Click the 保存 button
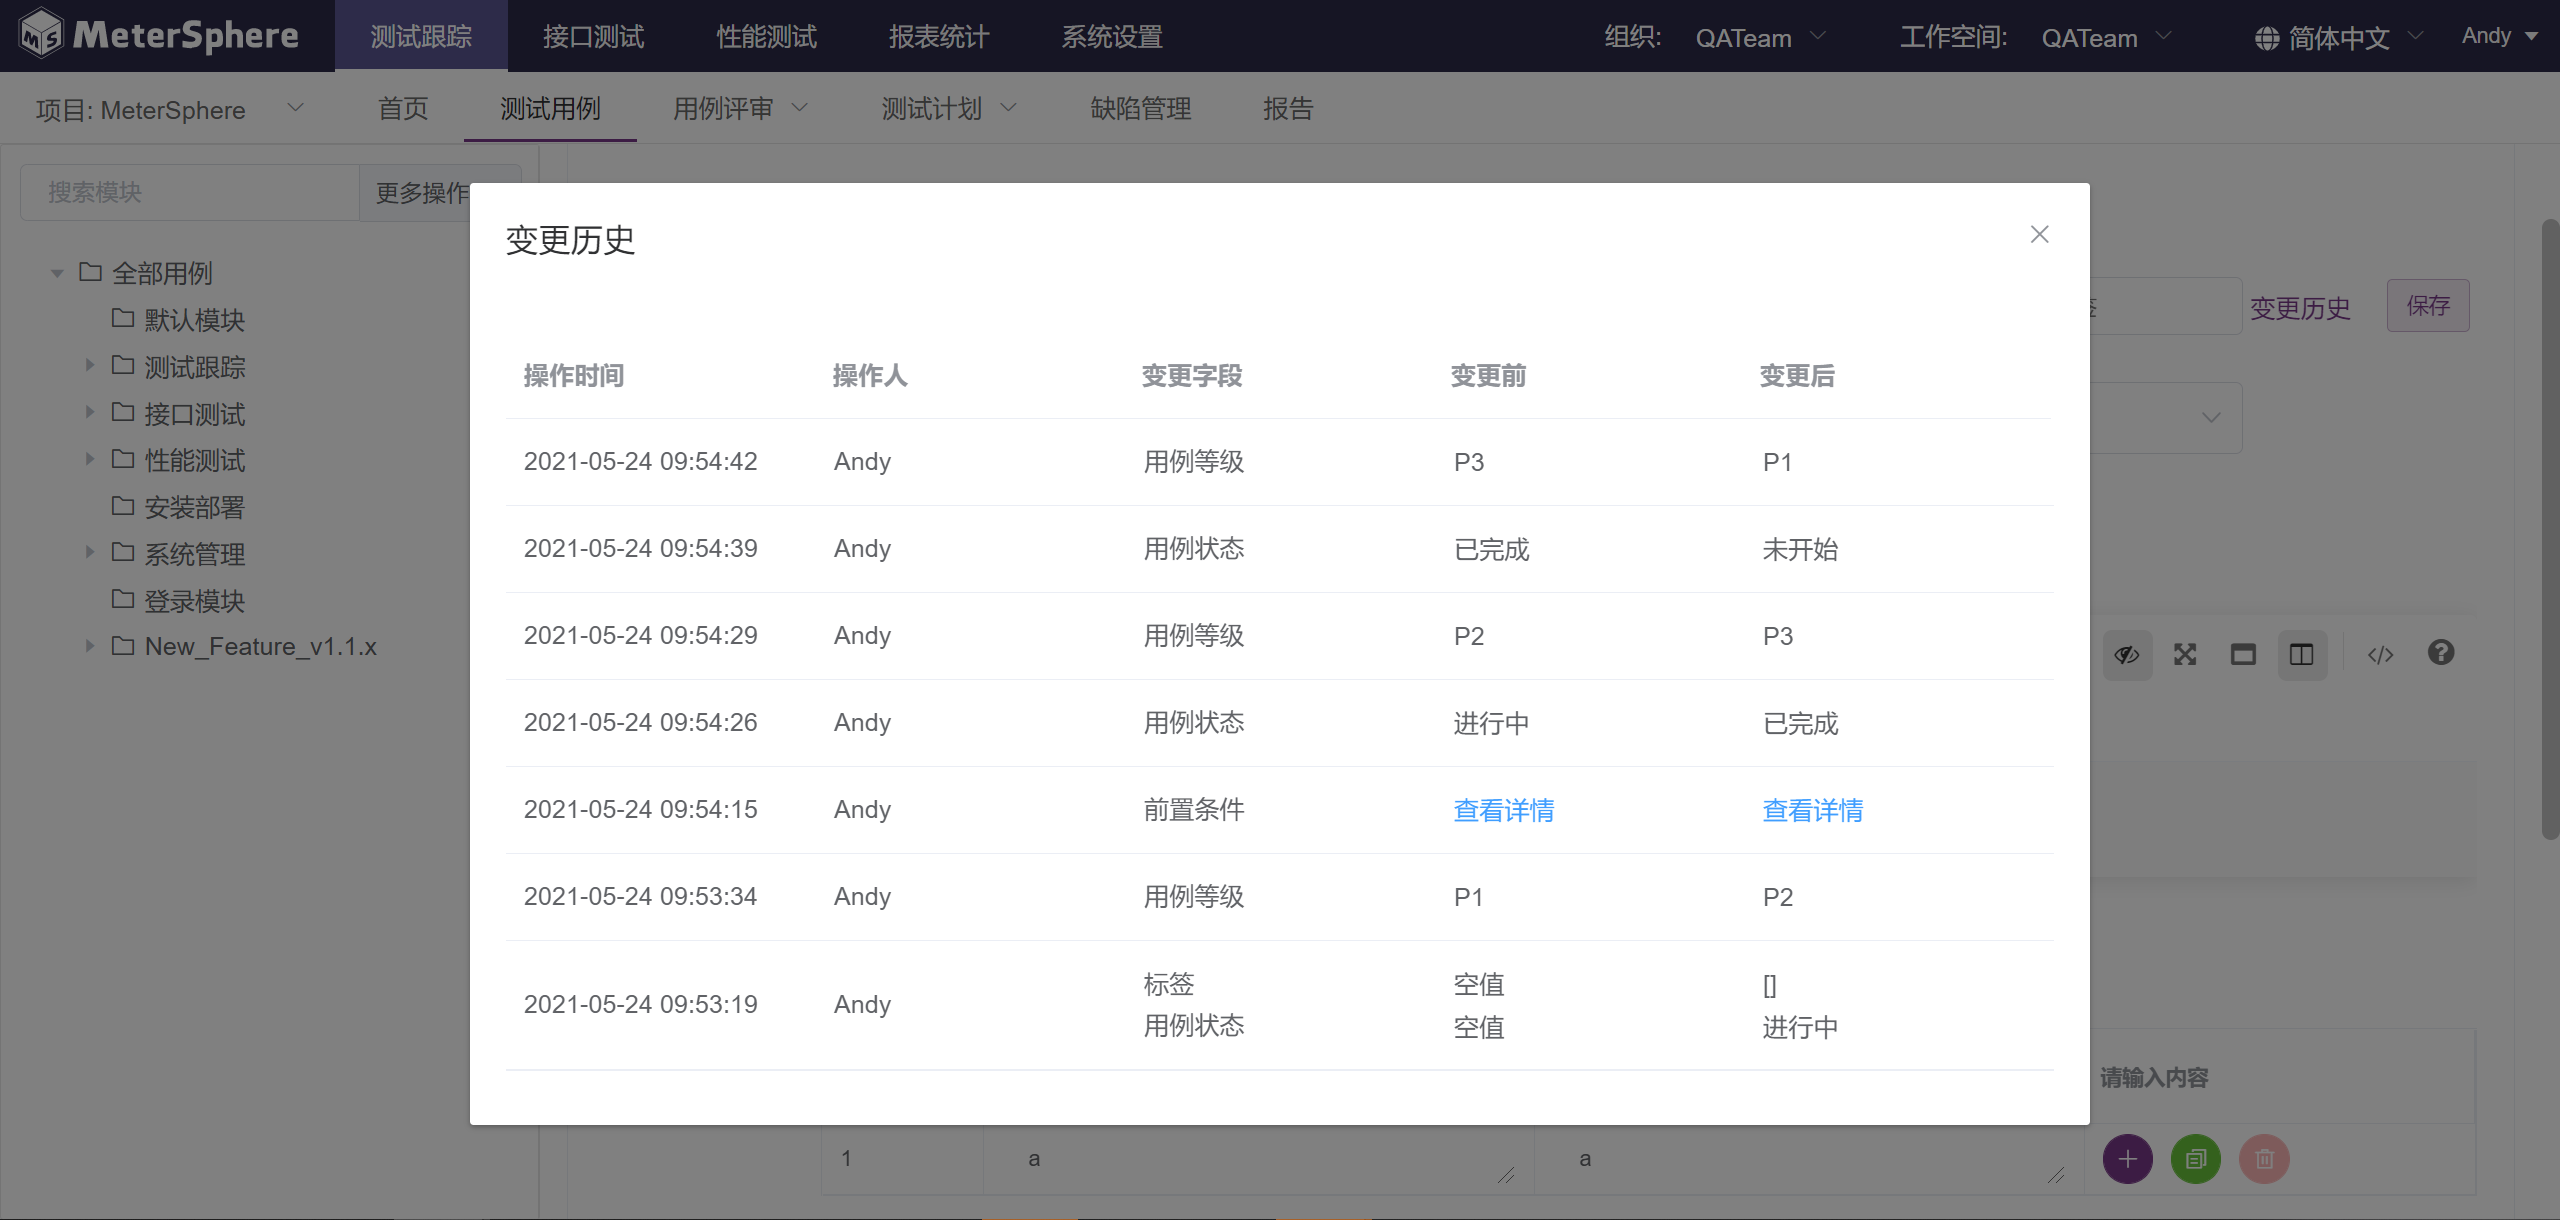Screen dimensions: 2560x1220 (x=2428, y=306)
